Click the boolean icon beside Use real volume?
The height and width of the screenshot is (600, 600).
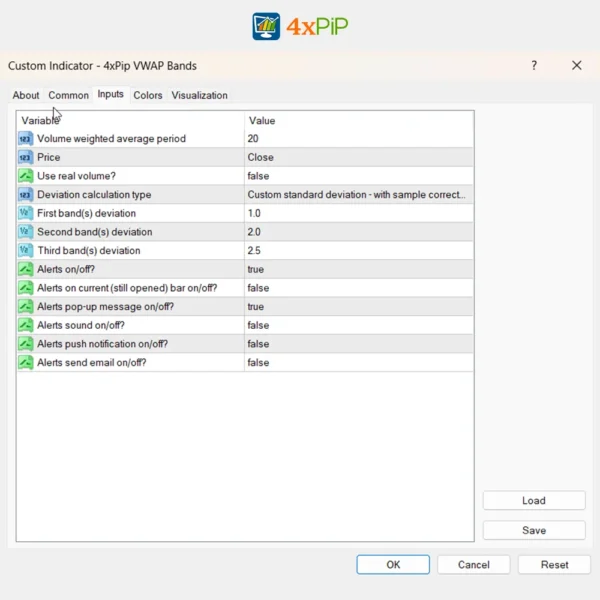pos(25,176)
